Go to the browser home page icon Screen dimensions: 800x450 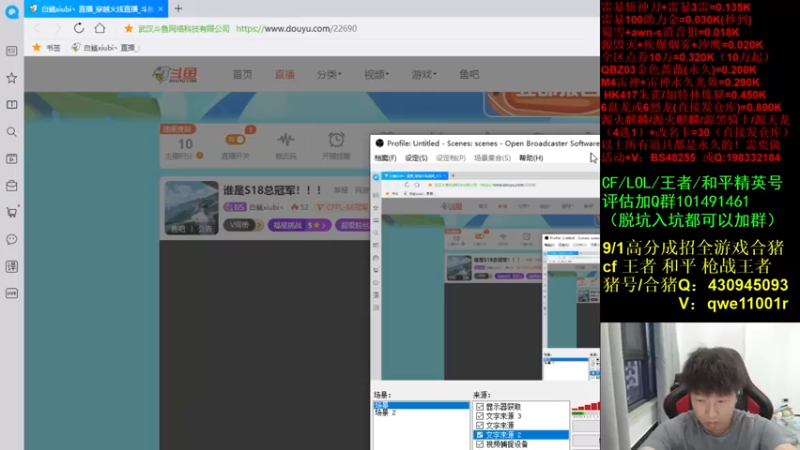pyautogui.click(x=100, y=28)
